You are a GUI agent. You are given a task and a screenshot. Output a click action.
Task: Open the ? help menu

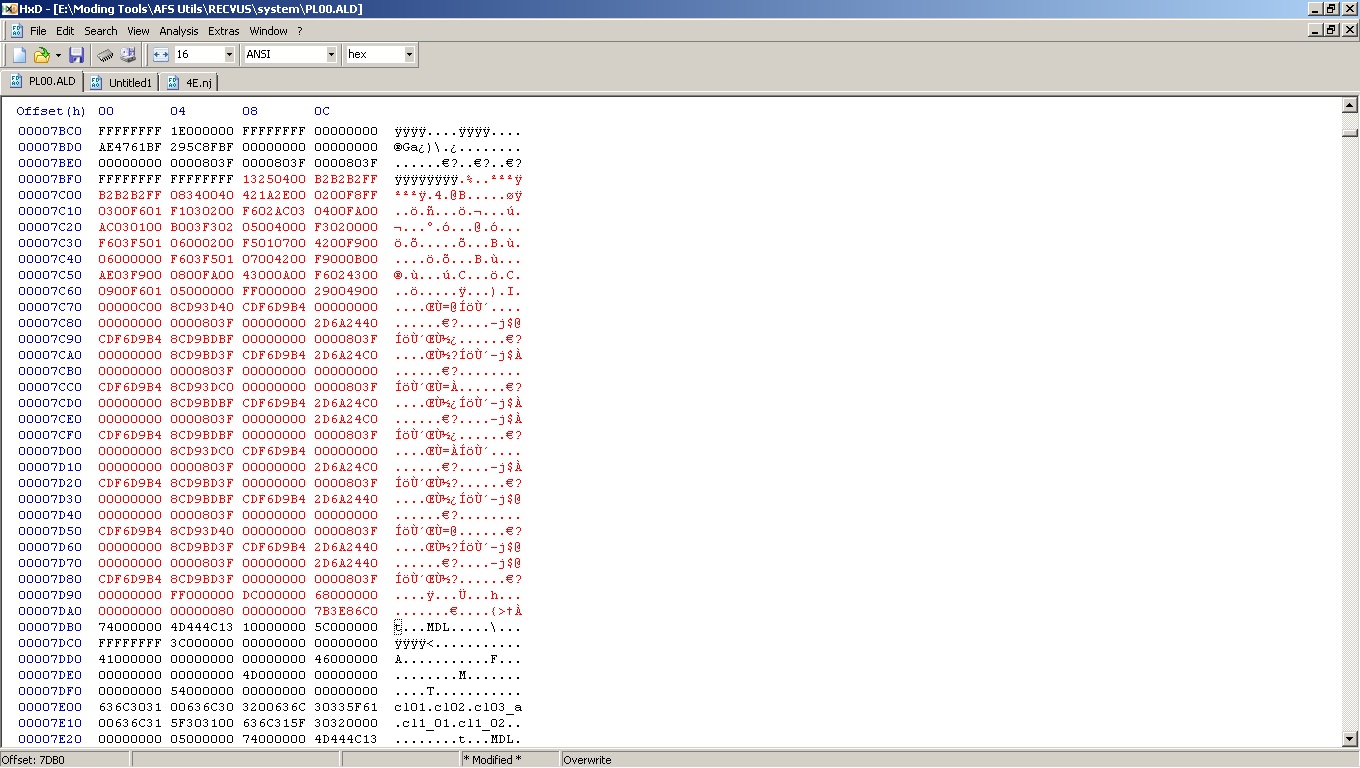(x=299, y=31)
